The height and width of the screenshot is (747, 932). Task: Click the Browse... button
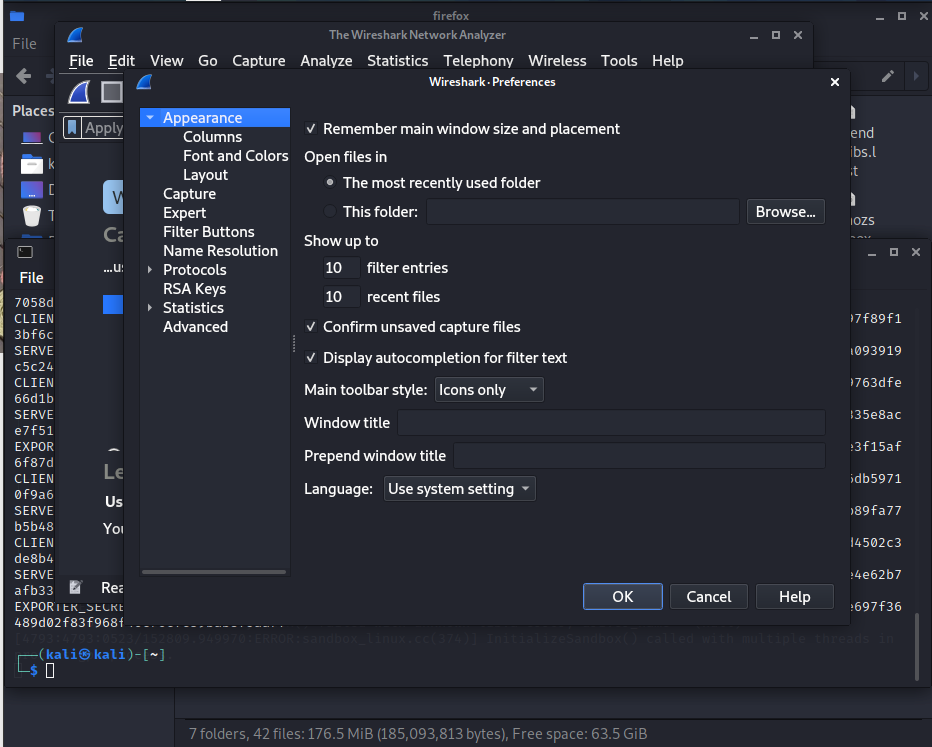pos(785,211)
